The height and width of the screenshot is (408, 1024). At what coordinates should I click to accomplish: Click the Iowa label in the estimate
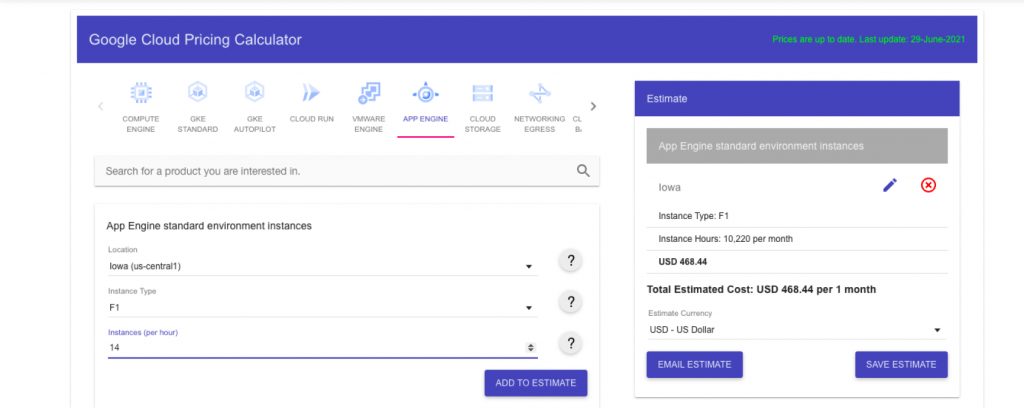(669, 187)
